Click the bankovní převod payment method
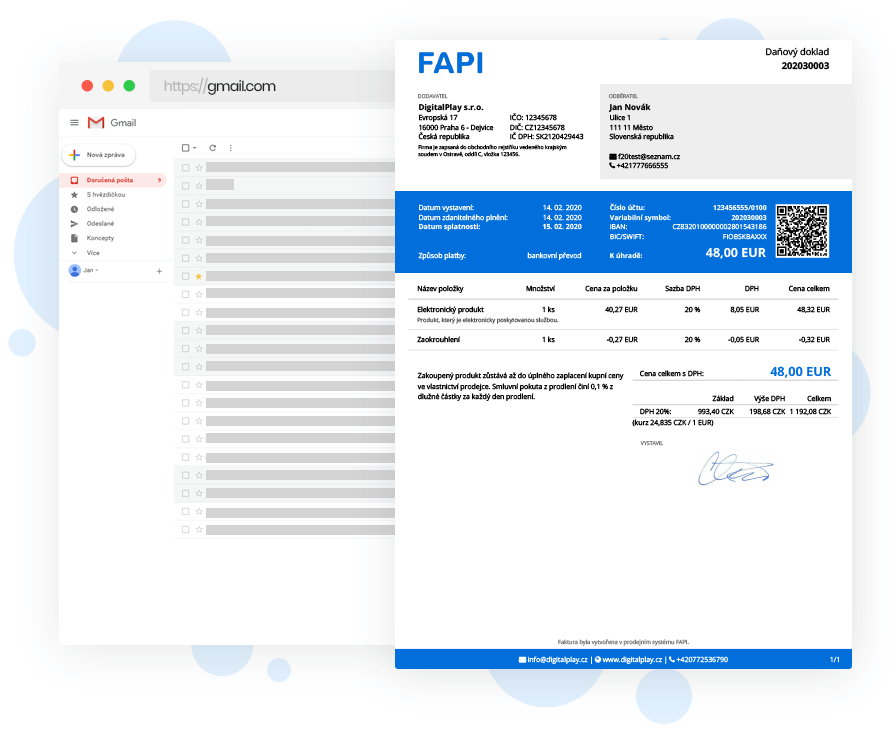Screen dimensions: 896x734 554,256
